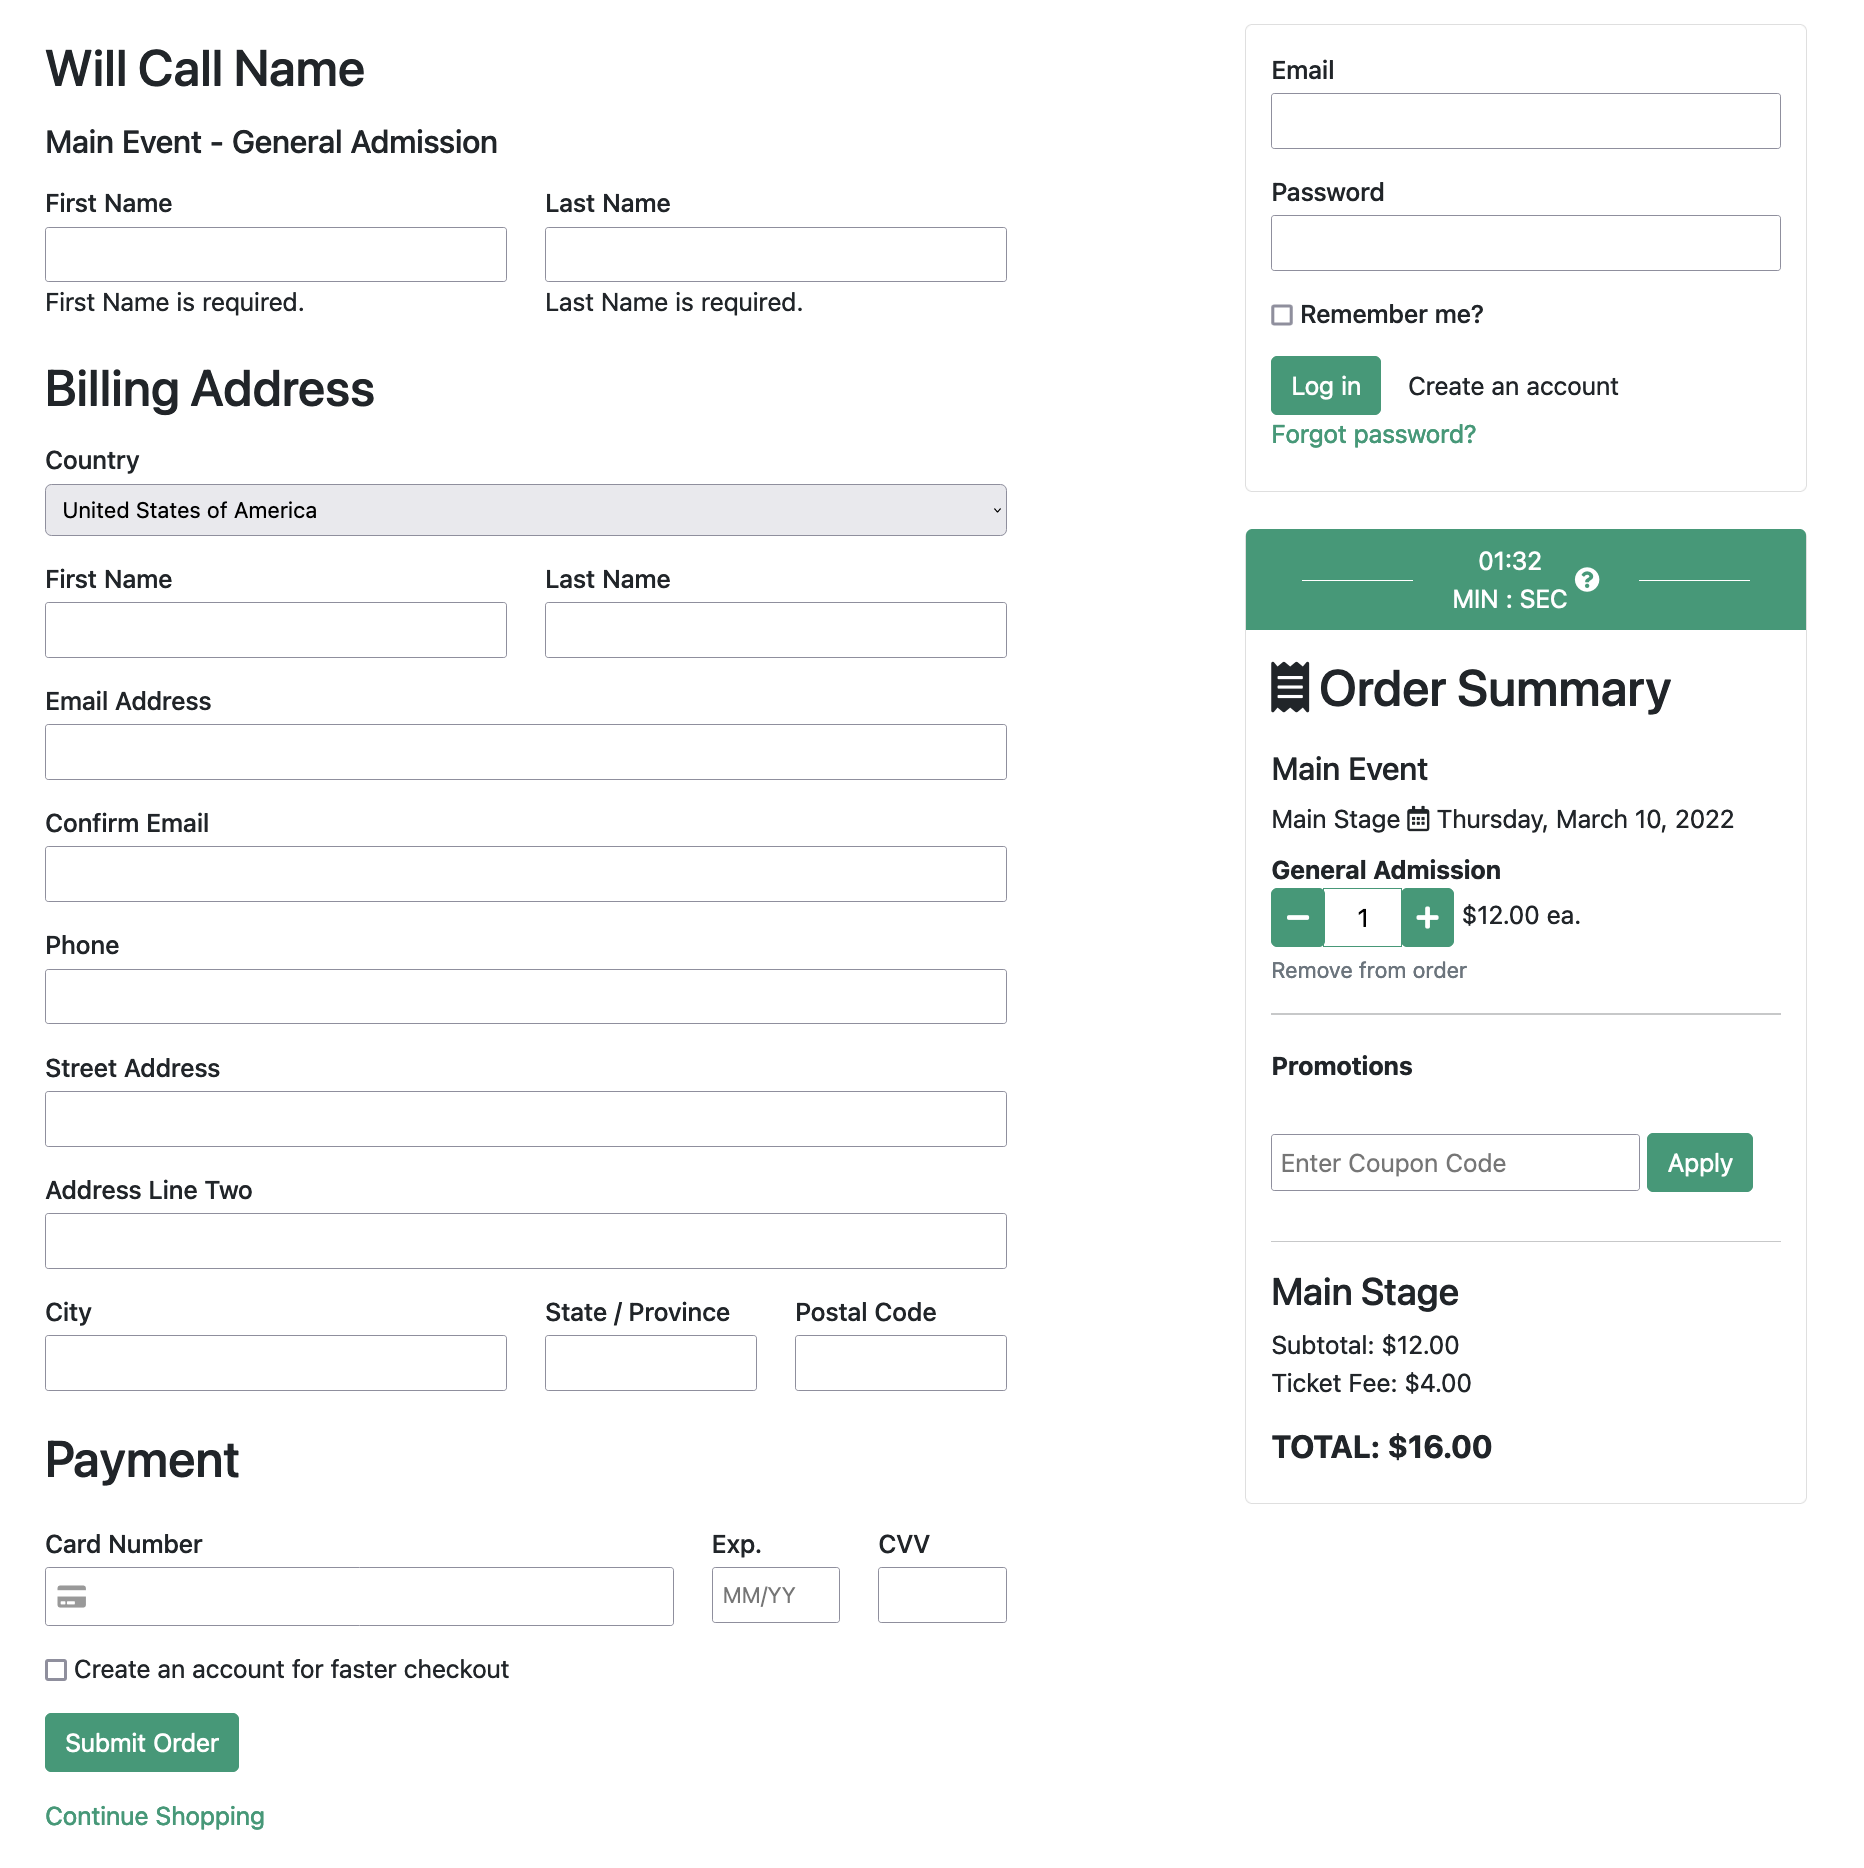Click the Postal Code input field
The image size is (1864, 1868).
point(900,1363)
